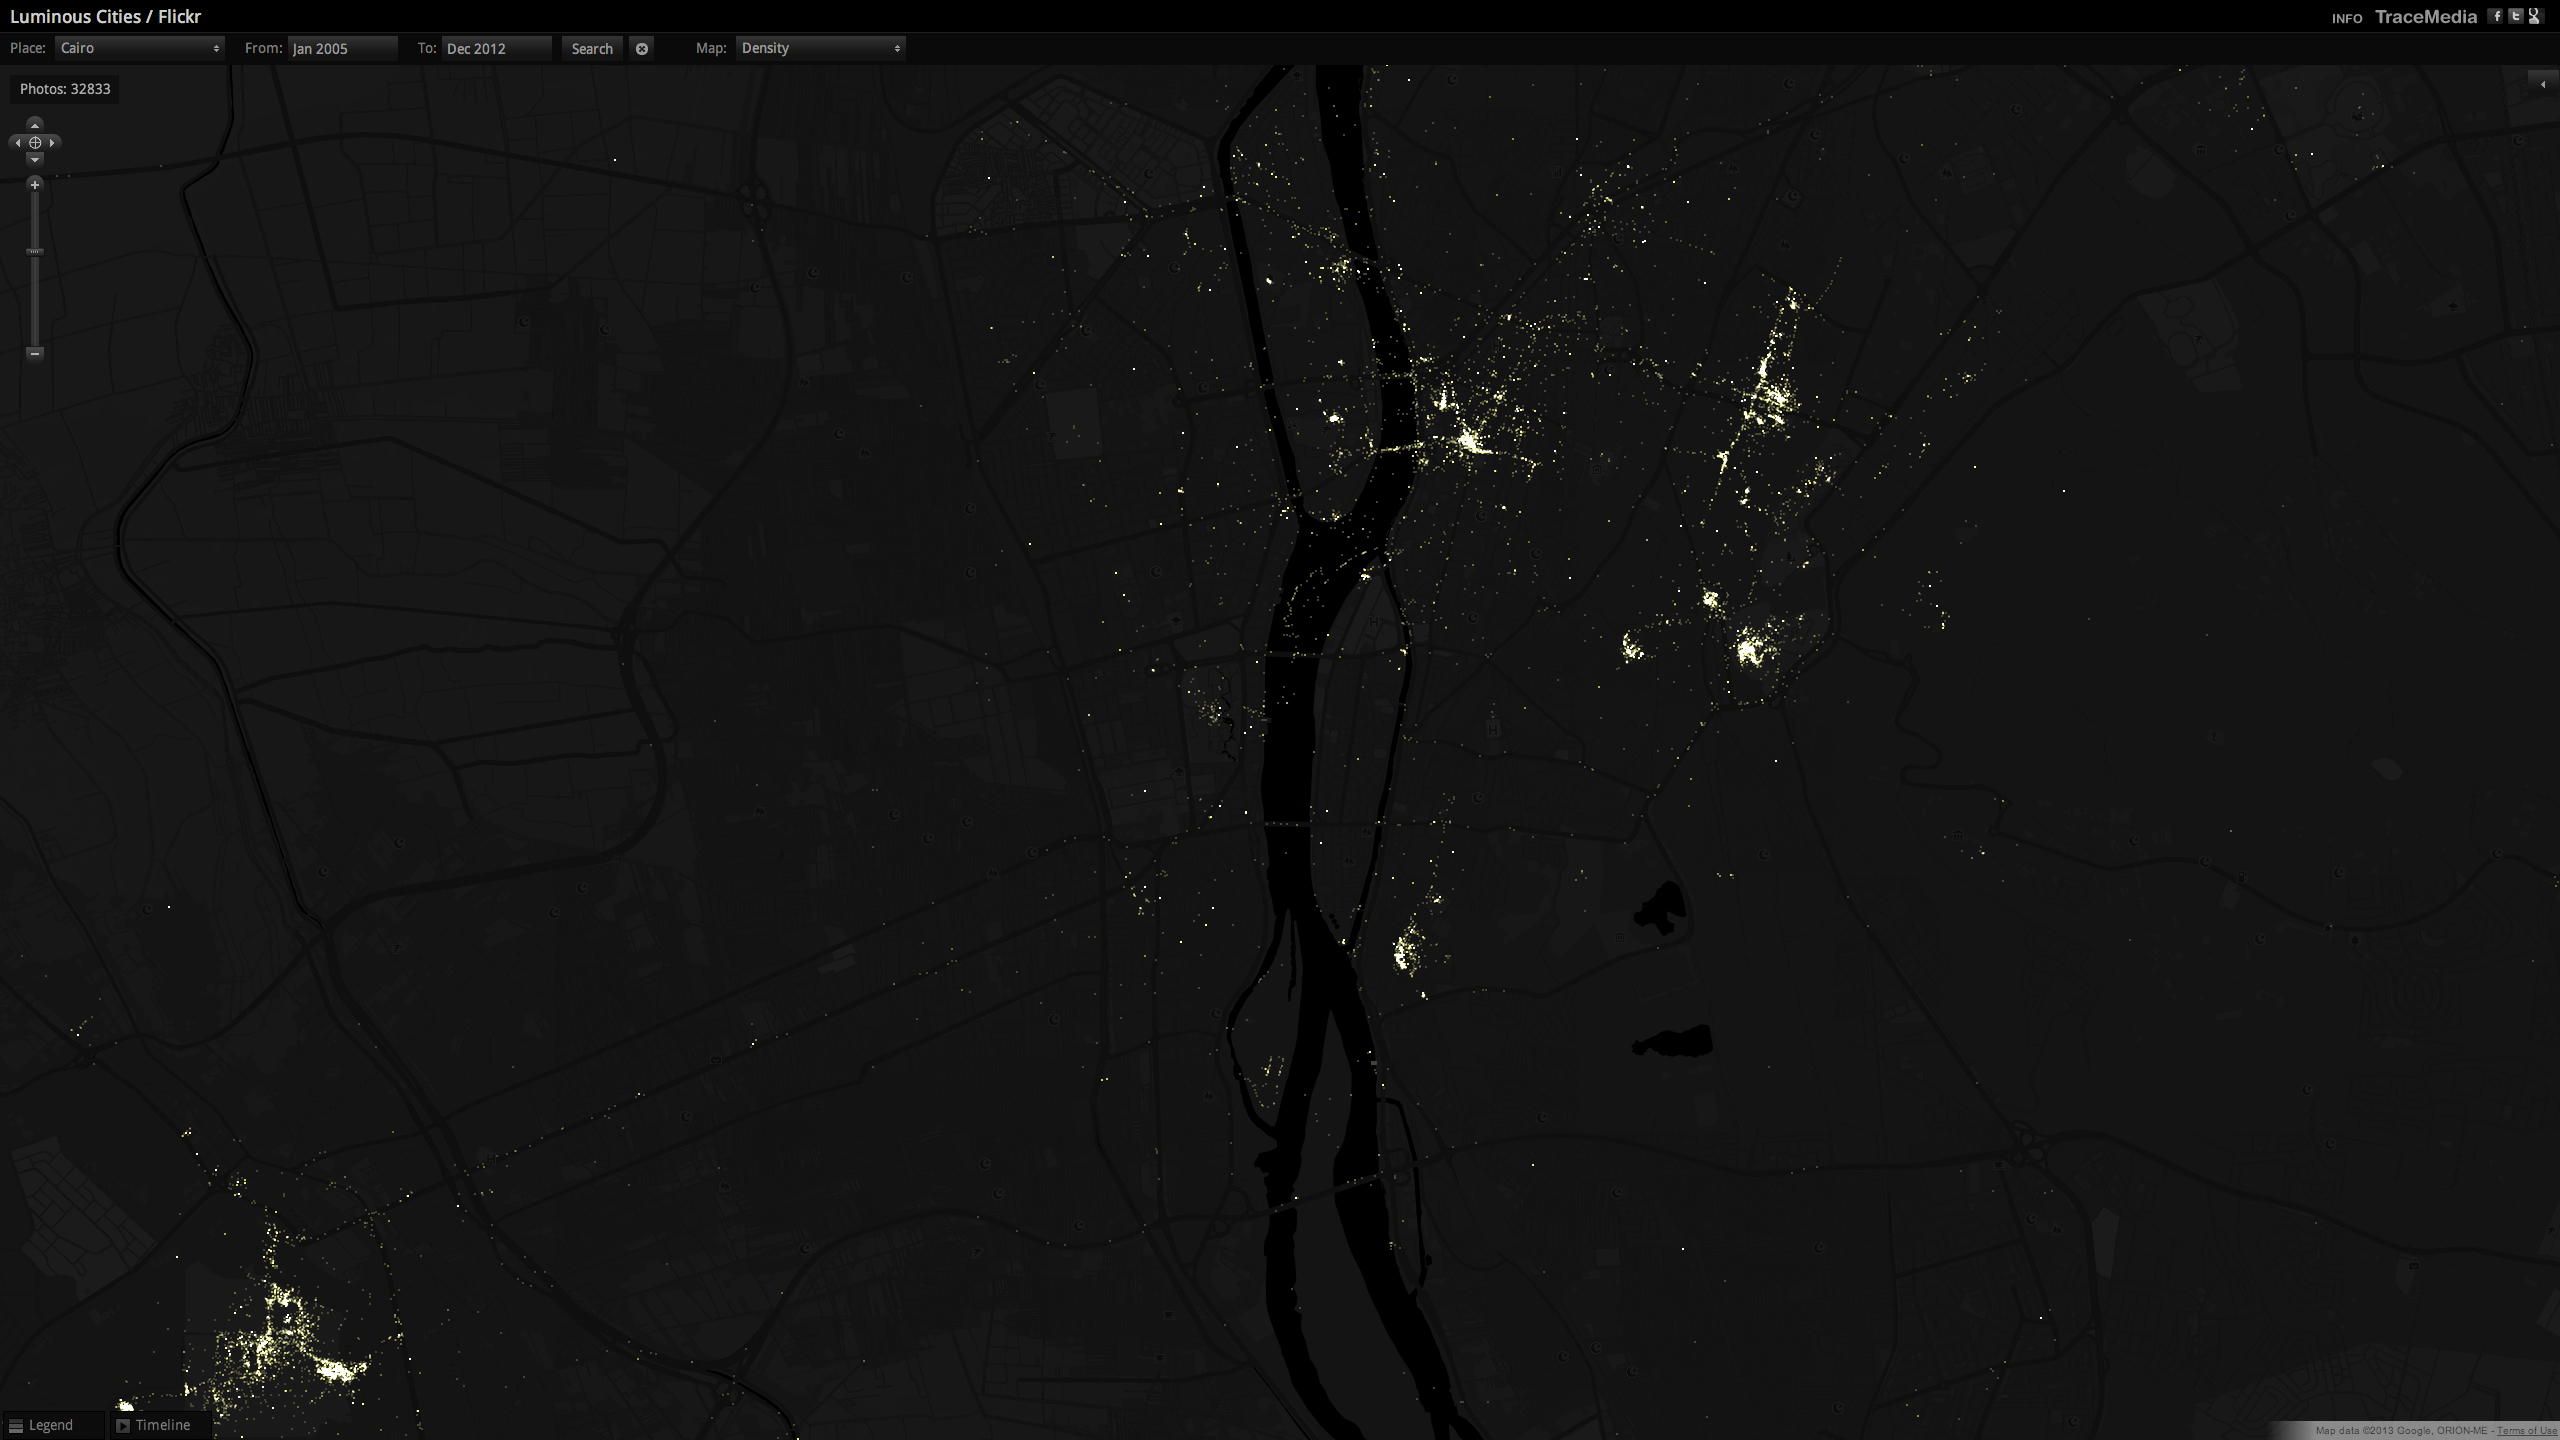2560x1440 pixels.
Task: Pan the map left with arrow
Action: (x=18, y=143)
